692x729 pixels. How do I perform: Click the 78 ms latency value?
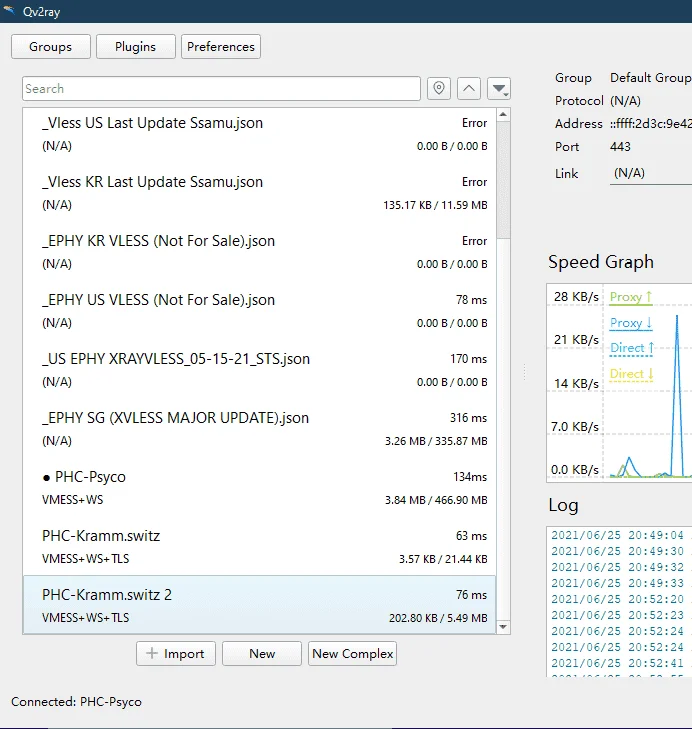tap(471, 300)
